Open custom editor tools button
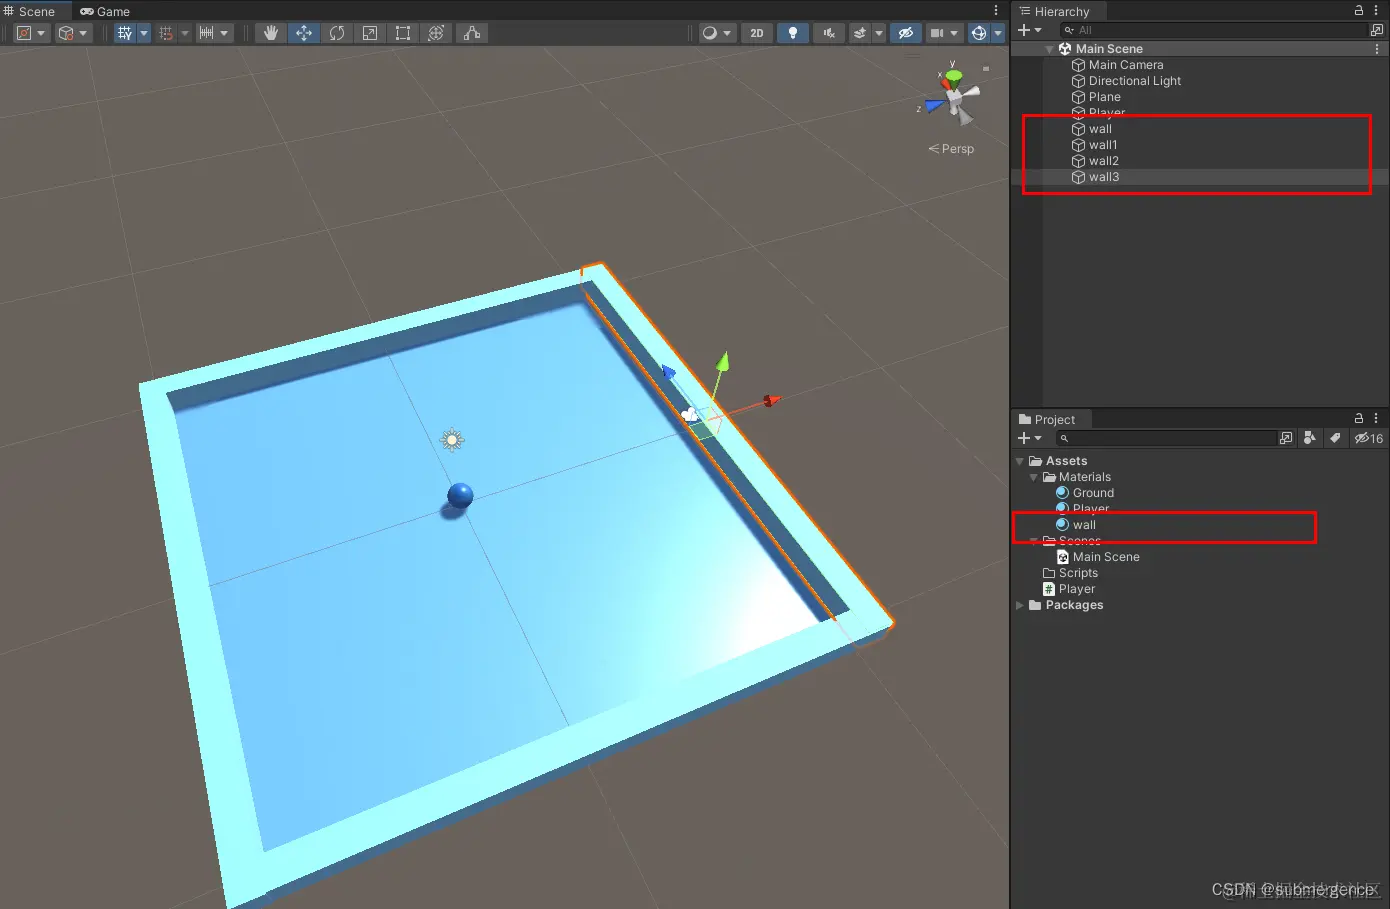1390x909 pixels. 472,33
